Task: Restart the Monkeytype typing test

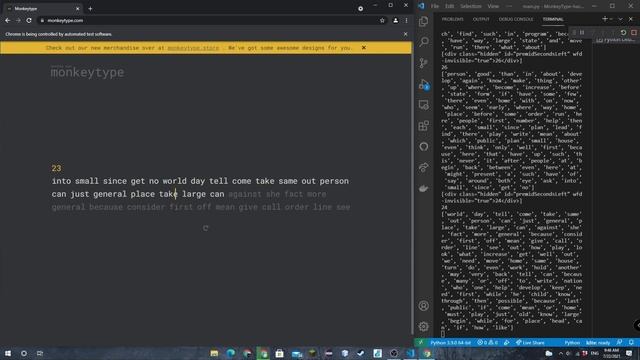Action: (205, 228)
